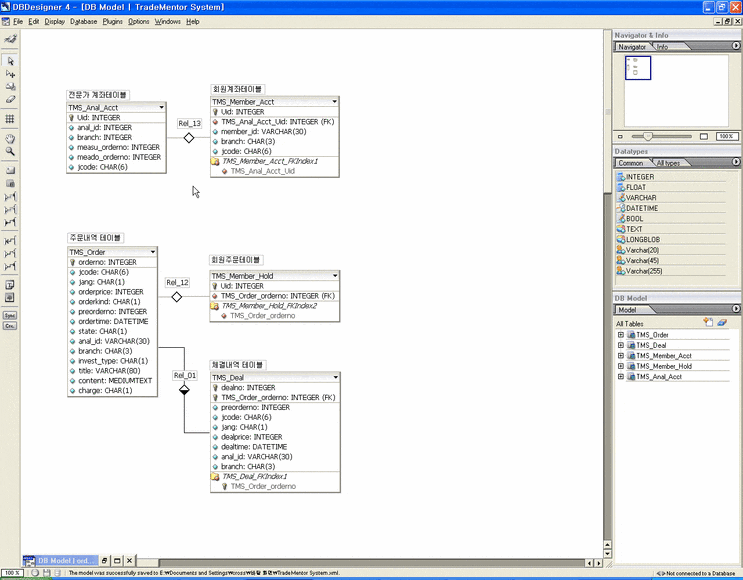Select the Hand pan tool
Screen dimensions: 743x580
11,138
